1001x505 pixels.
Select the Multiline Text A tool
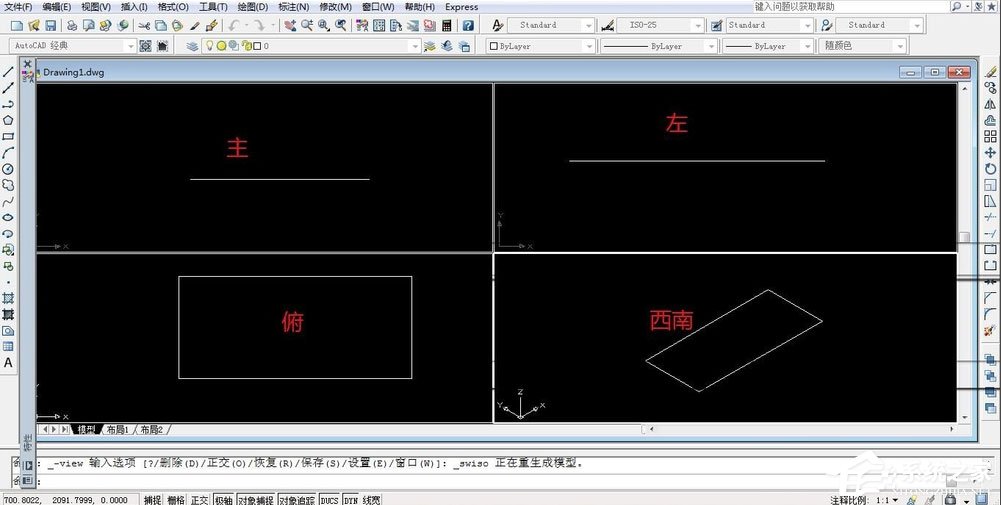point(8,363)
